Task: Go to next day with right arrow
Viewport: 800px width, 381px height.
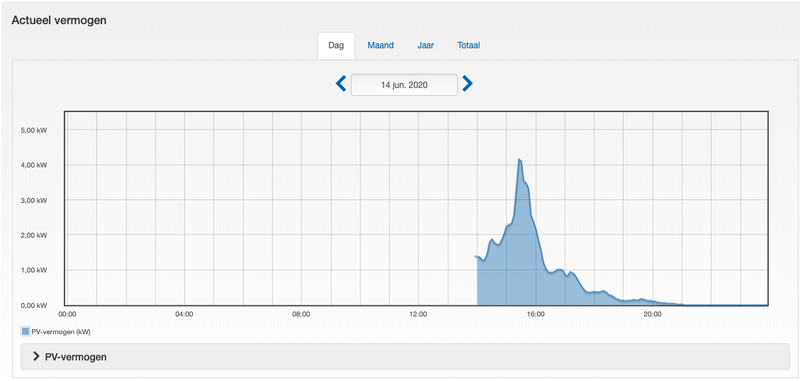Action: coord(467,83)
